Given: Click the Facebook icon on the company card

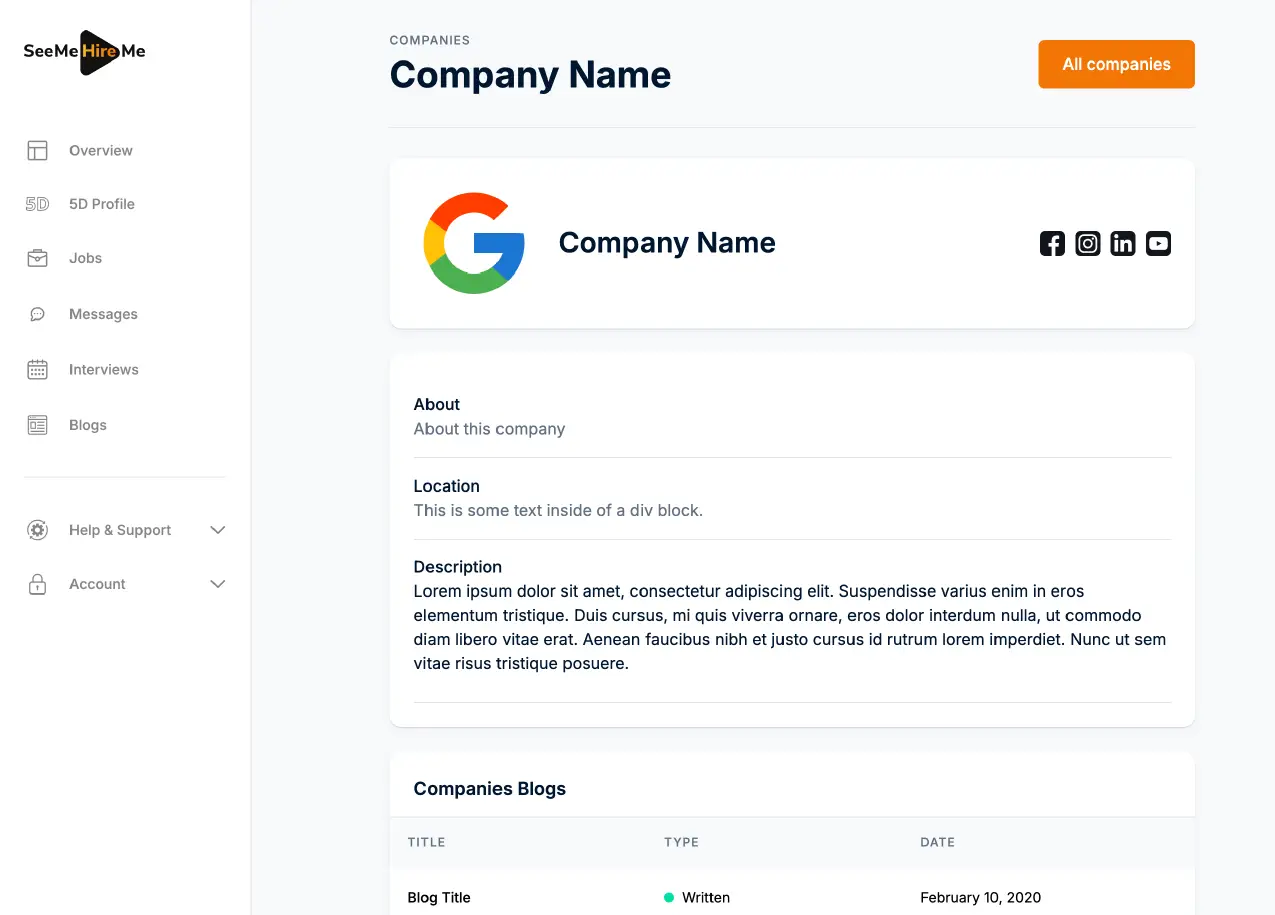Looking at the screenshot, I should point(1052,243).
